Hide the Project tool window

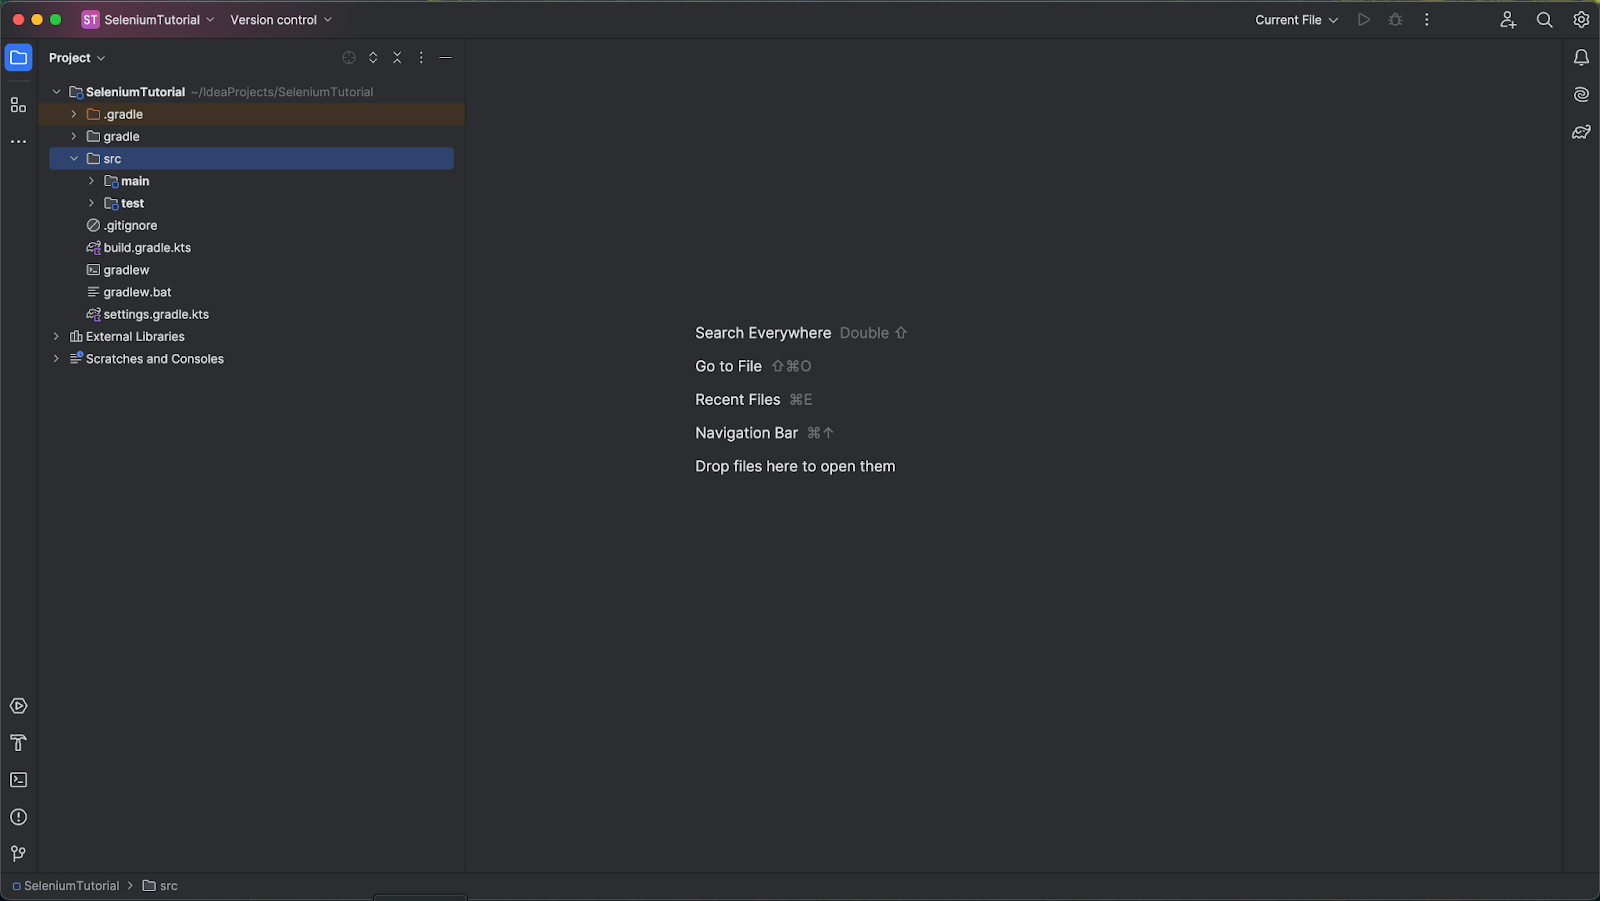pos(446,57)
